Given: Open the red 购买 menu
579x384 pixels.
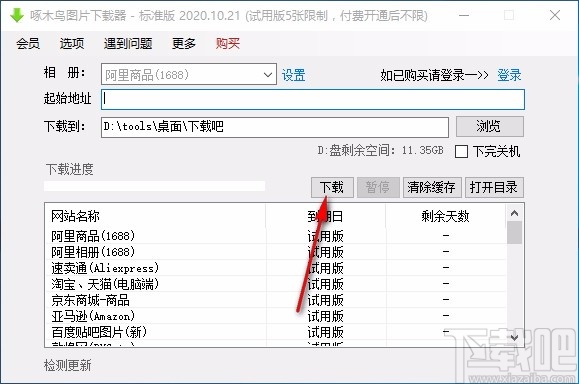Looking at the screenshot, I should [227, 44].
